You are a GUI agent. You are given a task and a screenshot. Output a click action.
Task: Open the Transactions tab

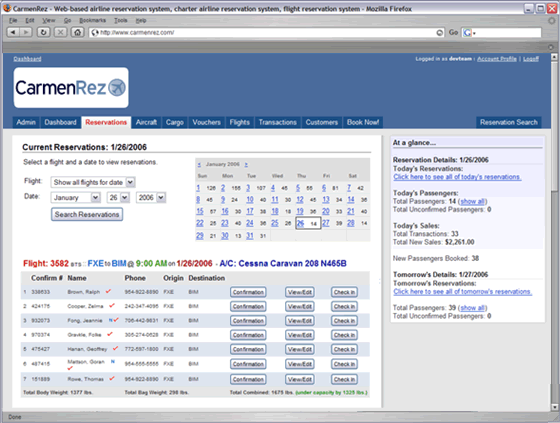[x=278, y=122]
